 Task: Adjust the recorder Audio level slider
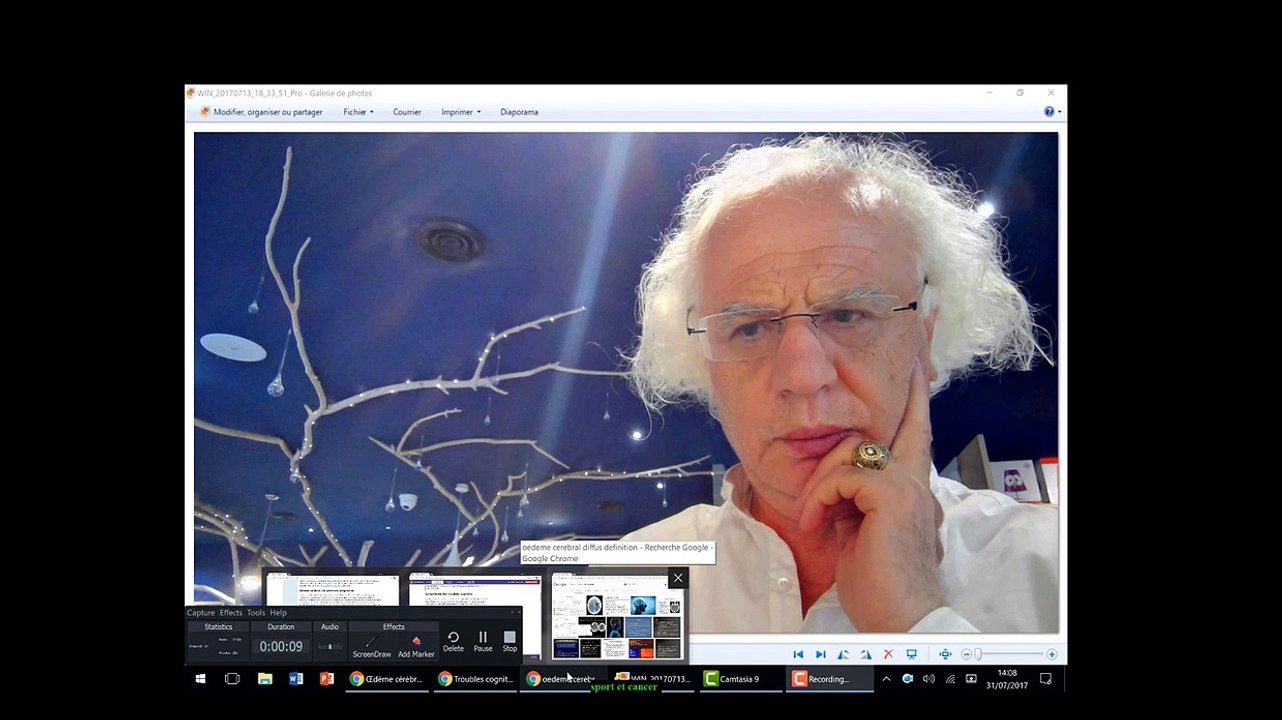click(330, 647)
